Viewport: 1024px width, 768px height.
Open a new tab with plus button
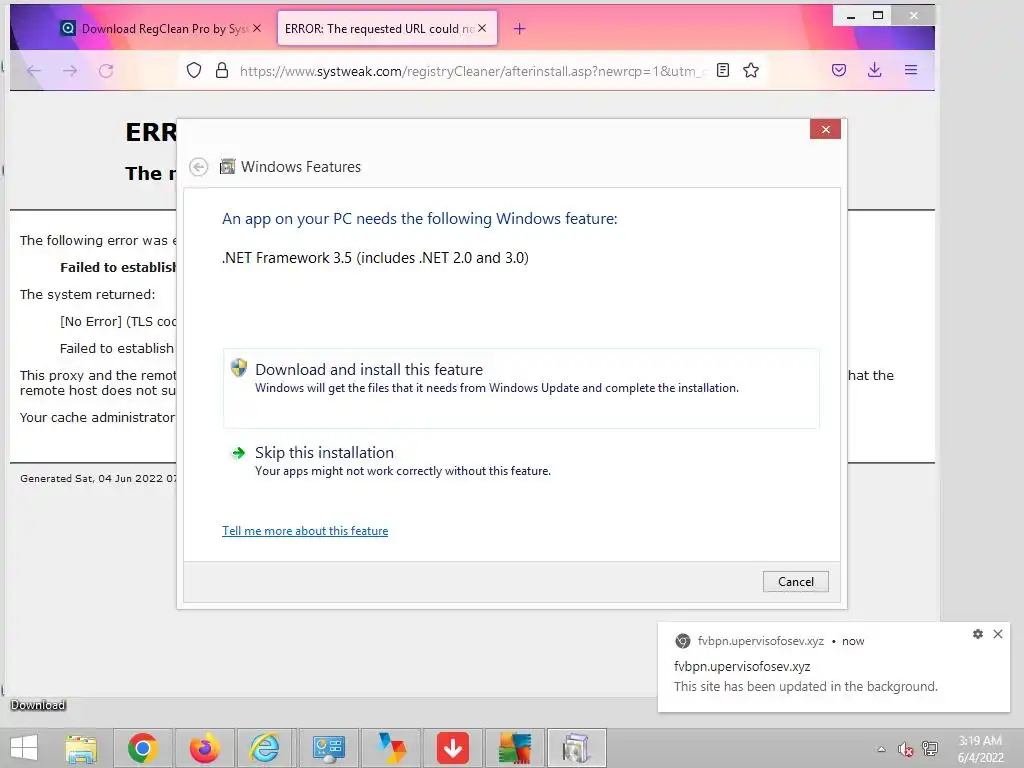519,29
